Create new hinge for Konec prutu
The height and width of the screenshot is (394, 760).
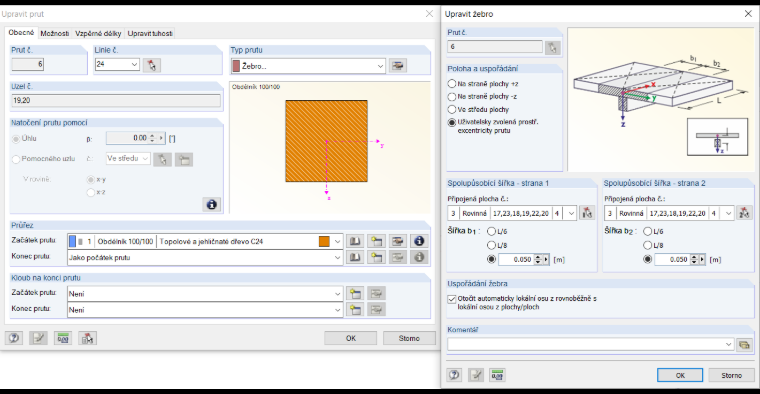pyautogui.click(x=355, y=309)
